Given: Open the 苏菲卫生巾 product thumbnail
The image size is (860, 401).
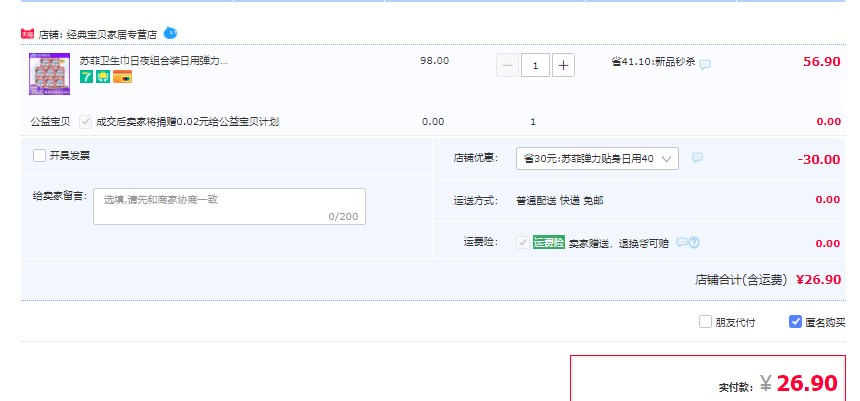Looking at the screenshot, I should point(49,74).
